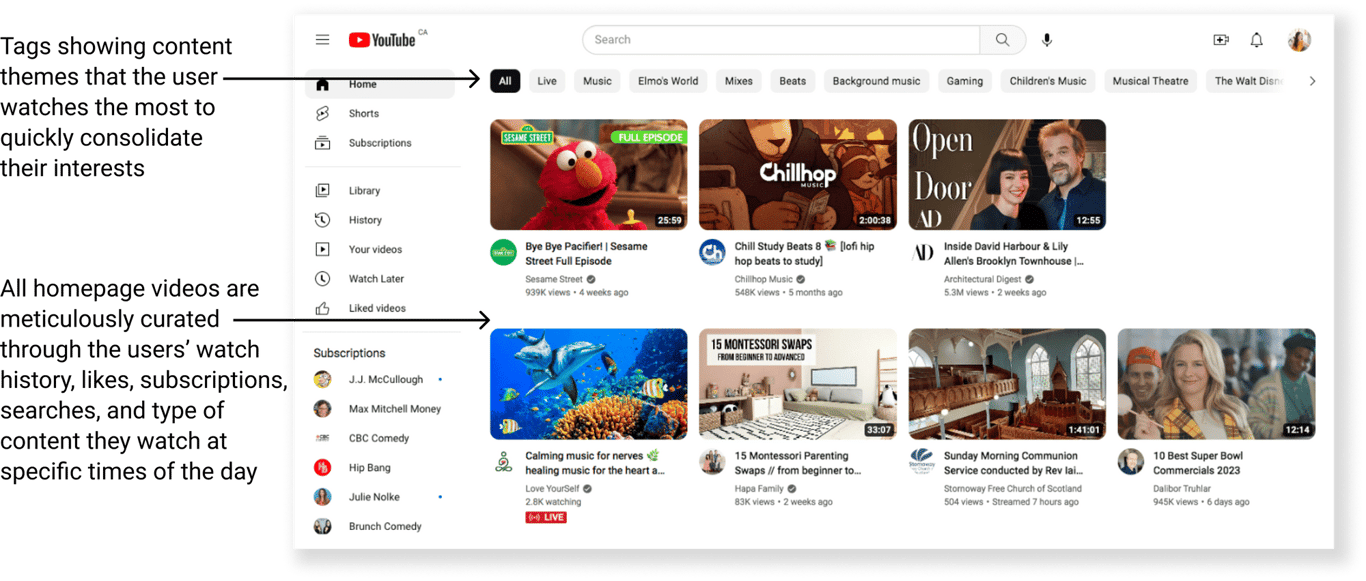Open Sesame Street channel avatar
The height and width of the screenshot is (581, 1366).
[503, 252]
